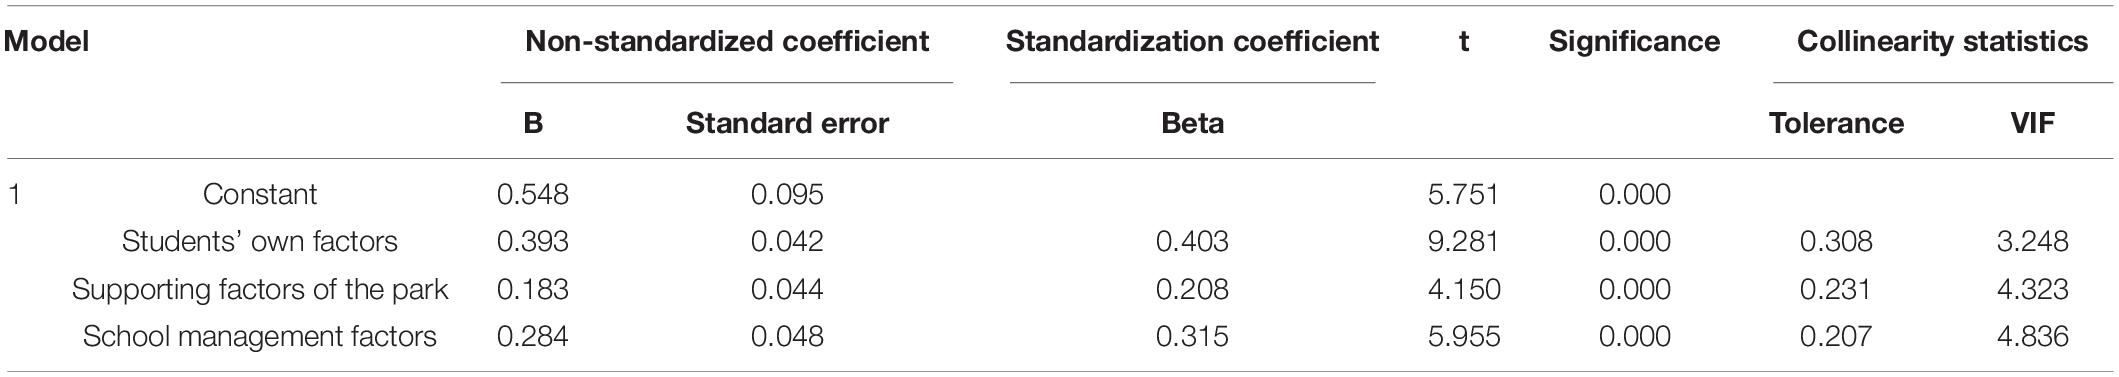2119x377 pixels.
Task: Select the Constant row label
Action: click(x=260, y=194)
